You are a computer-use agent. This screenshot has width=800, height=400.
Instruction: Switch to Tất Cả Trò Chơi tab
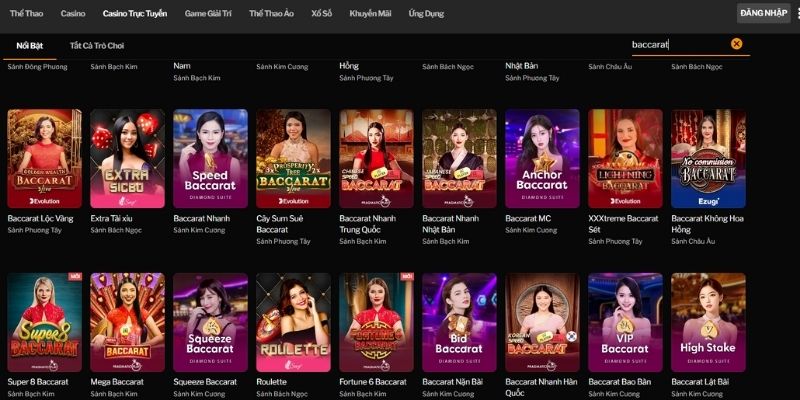coord(97,46)
